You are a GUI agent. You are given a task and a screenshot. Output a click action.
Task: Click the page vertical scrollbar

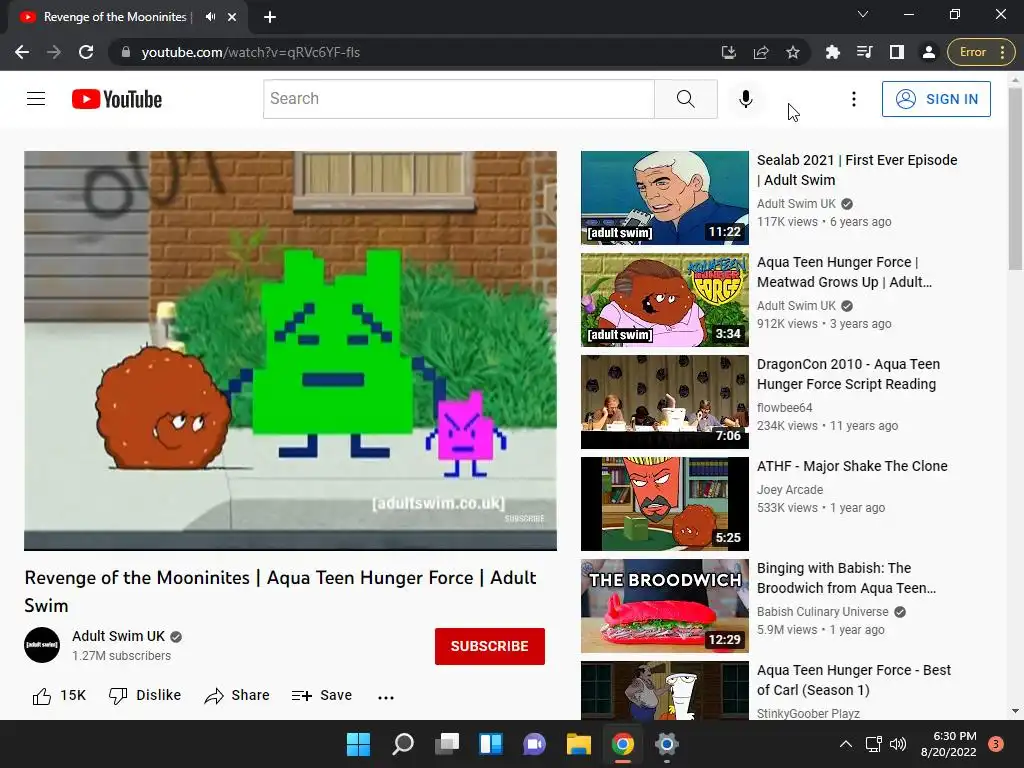1015,178
